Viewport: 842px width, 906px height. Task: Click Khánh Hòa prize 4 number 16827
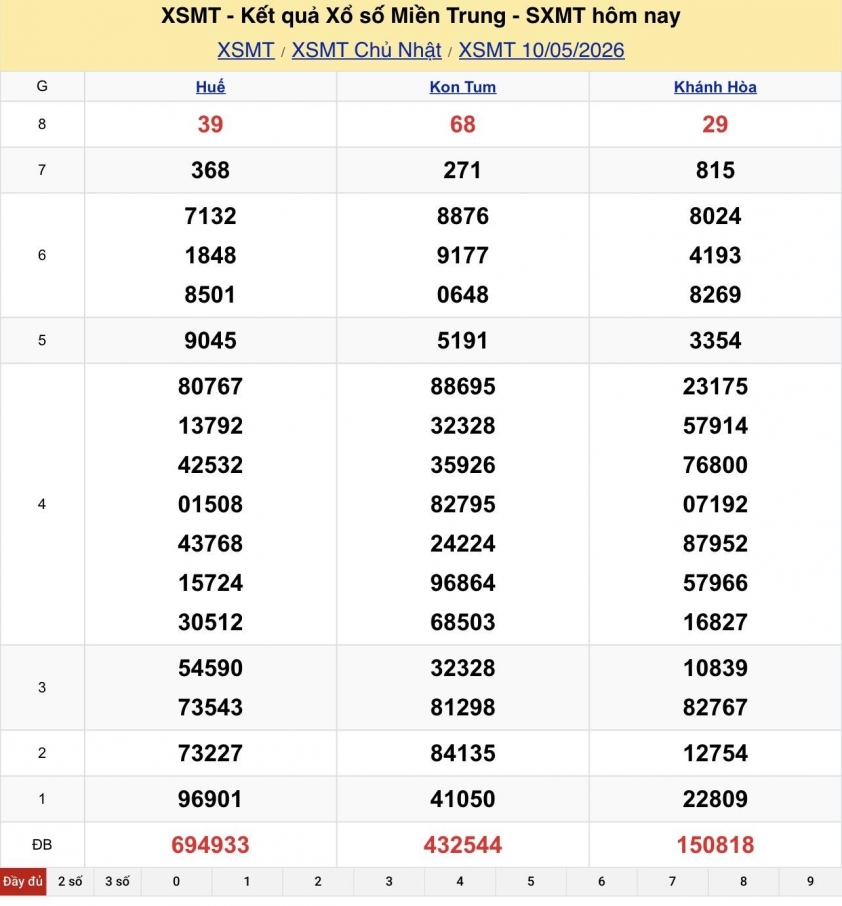(715, 622)
